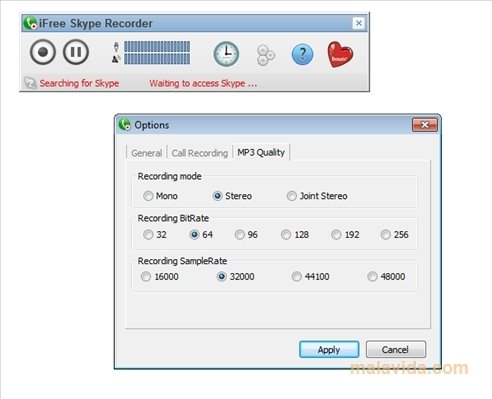
Task: Pause the recording
Action: pos(76,52)
